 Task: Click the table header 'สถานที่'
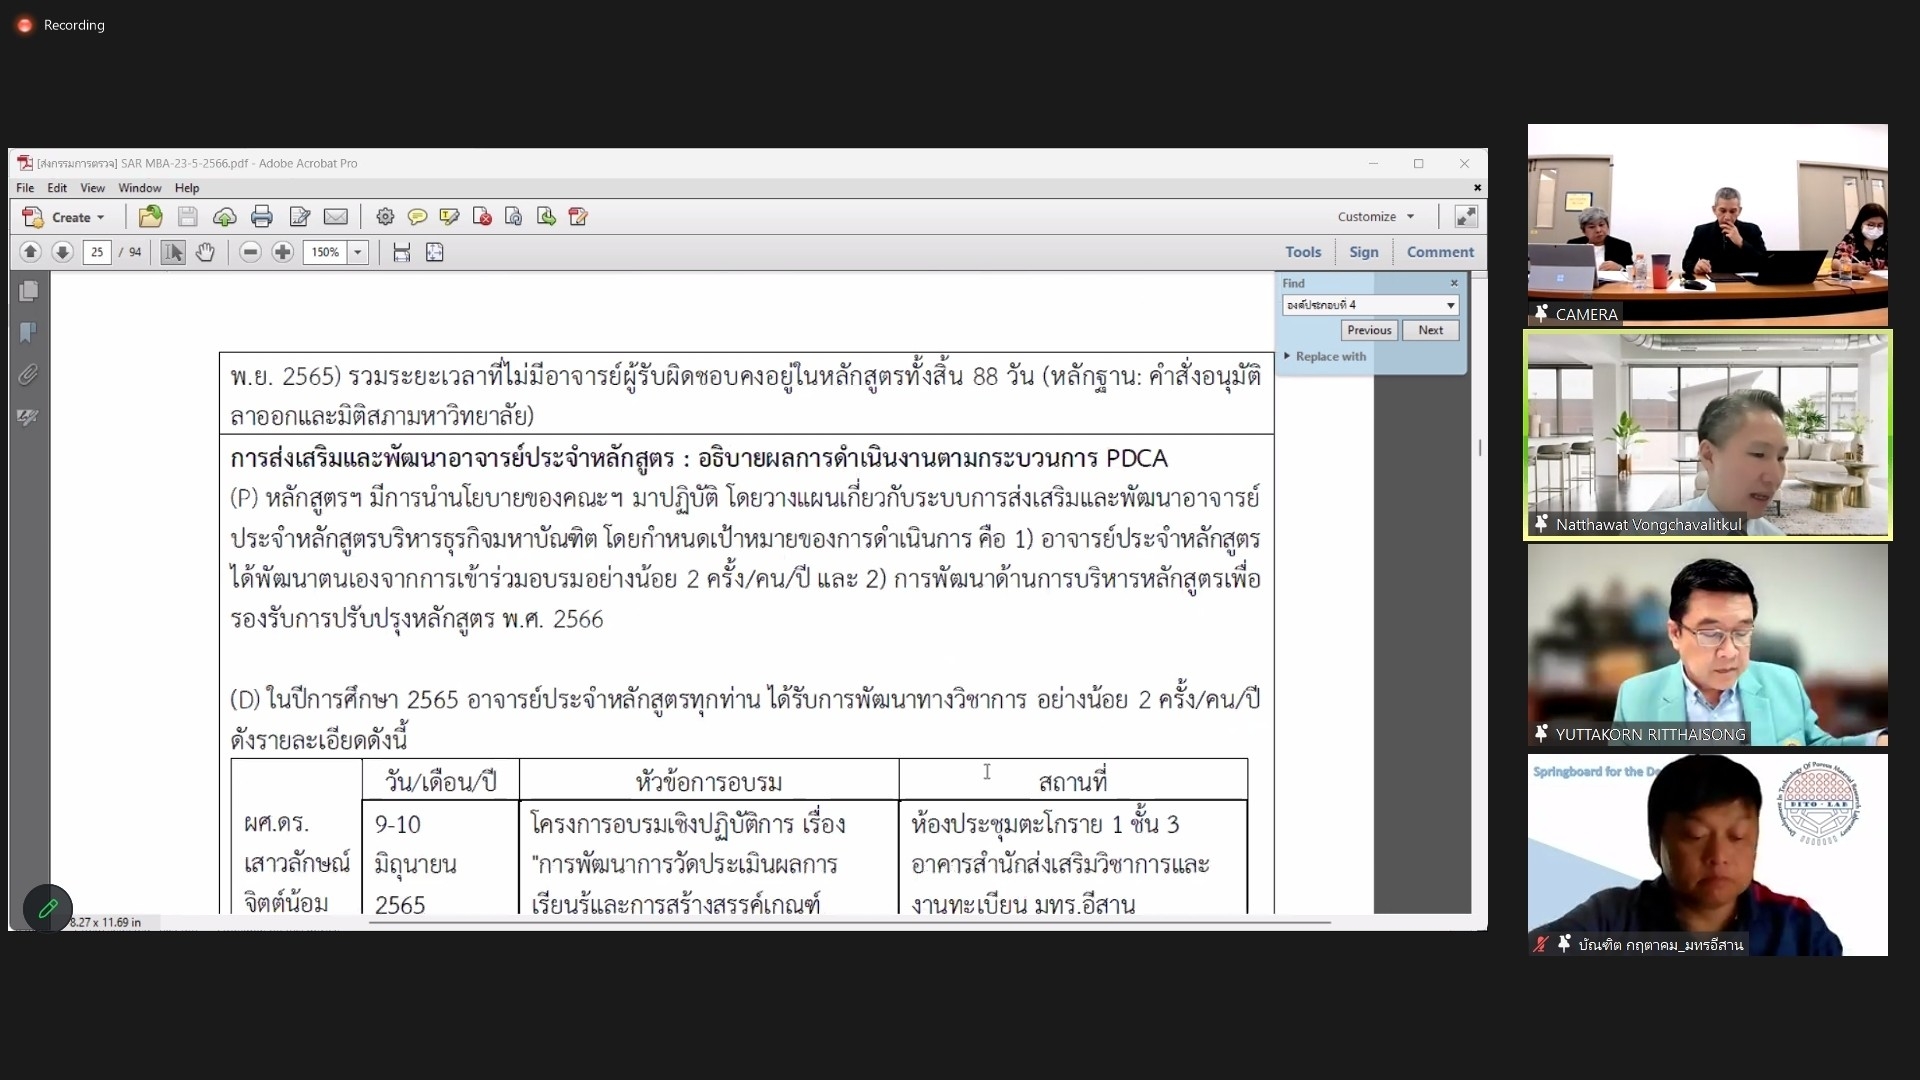point(1073,782)
